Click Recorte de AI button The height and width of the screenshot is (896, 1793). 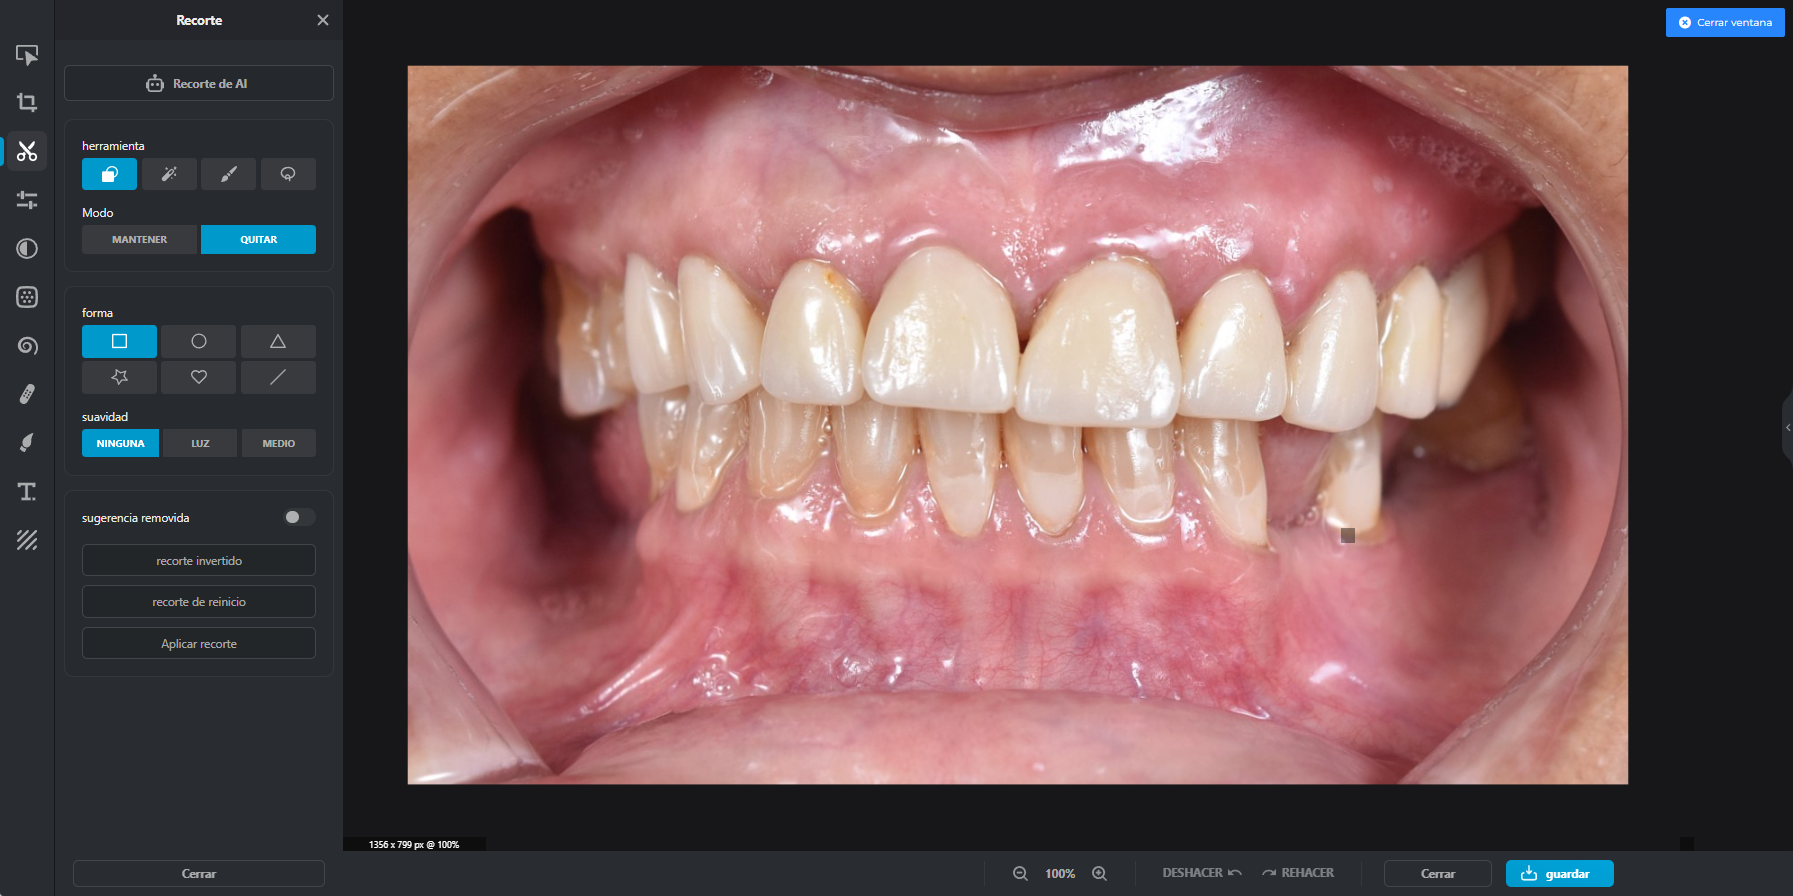tap(199, 83)
